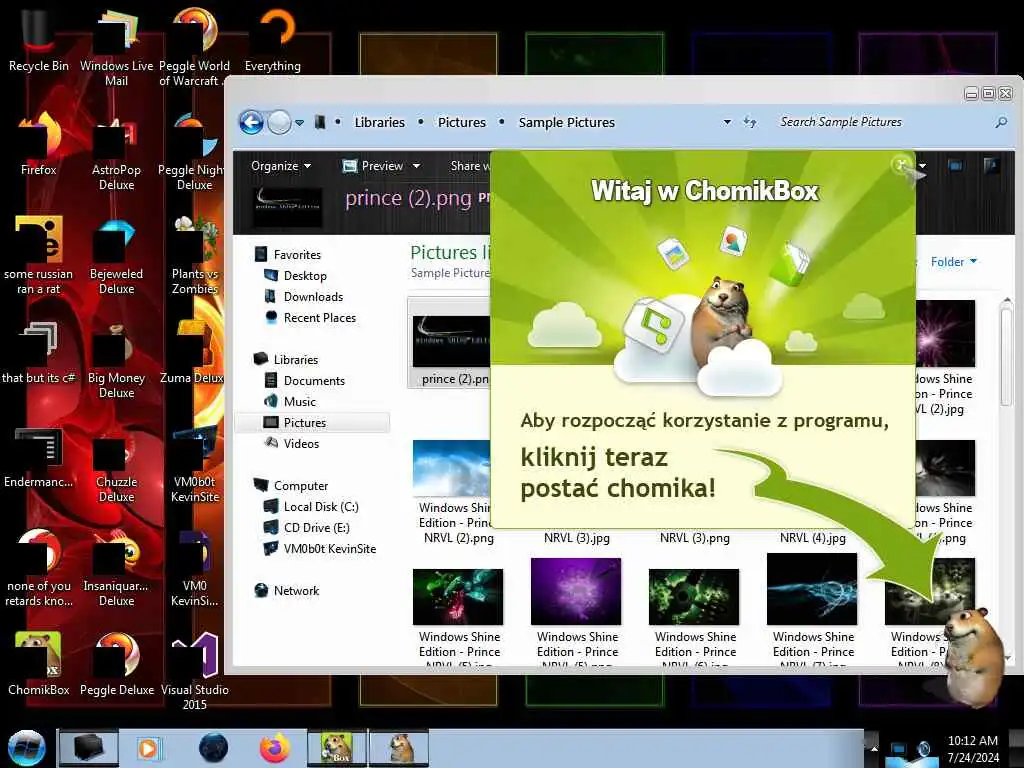Open recent locations dropdown arrow
Viewport: 1024px width, 768px height.
(299, 123)
